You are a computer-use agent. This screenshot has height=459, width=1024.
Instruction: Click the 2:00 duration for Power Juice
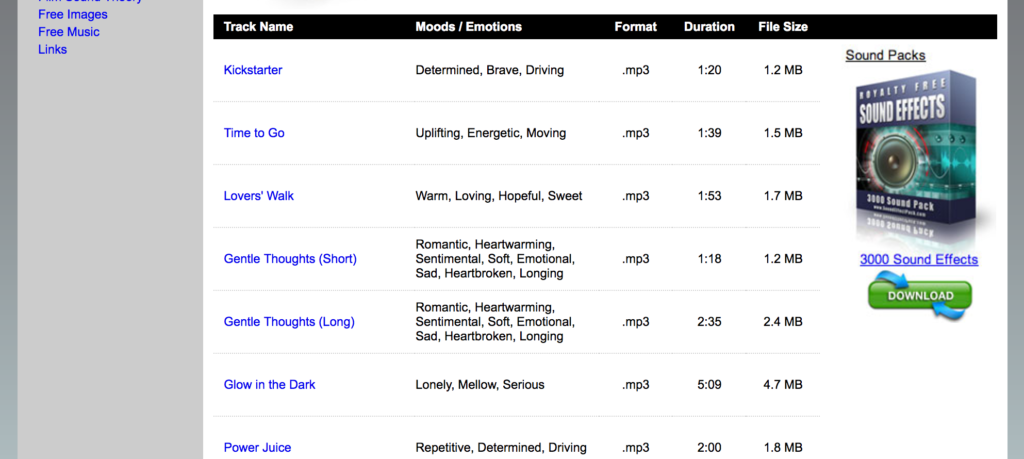(709, 447)
